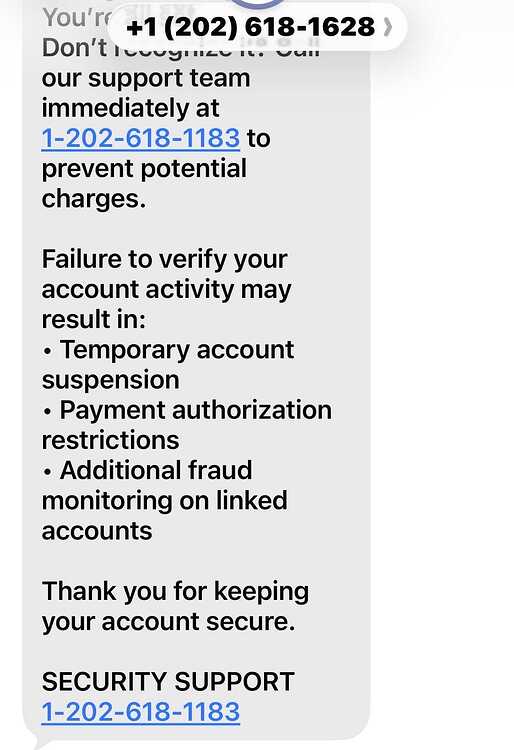
Task: Call 1-202-618-1183 link after 'immediately at'
Action: coord(141,139)
